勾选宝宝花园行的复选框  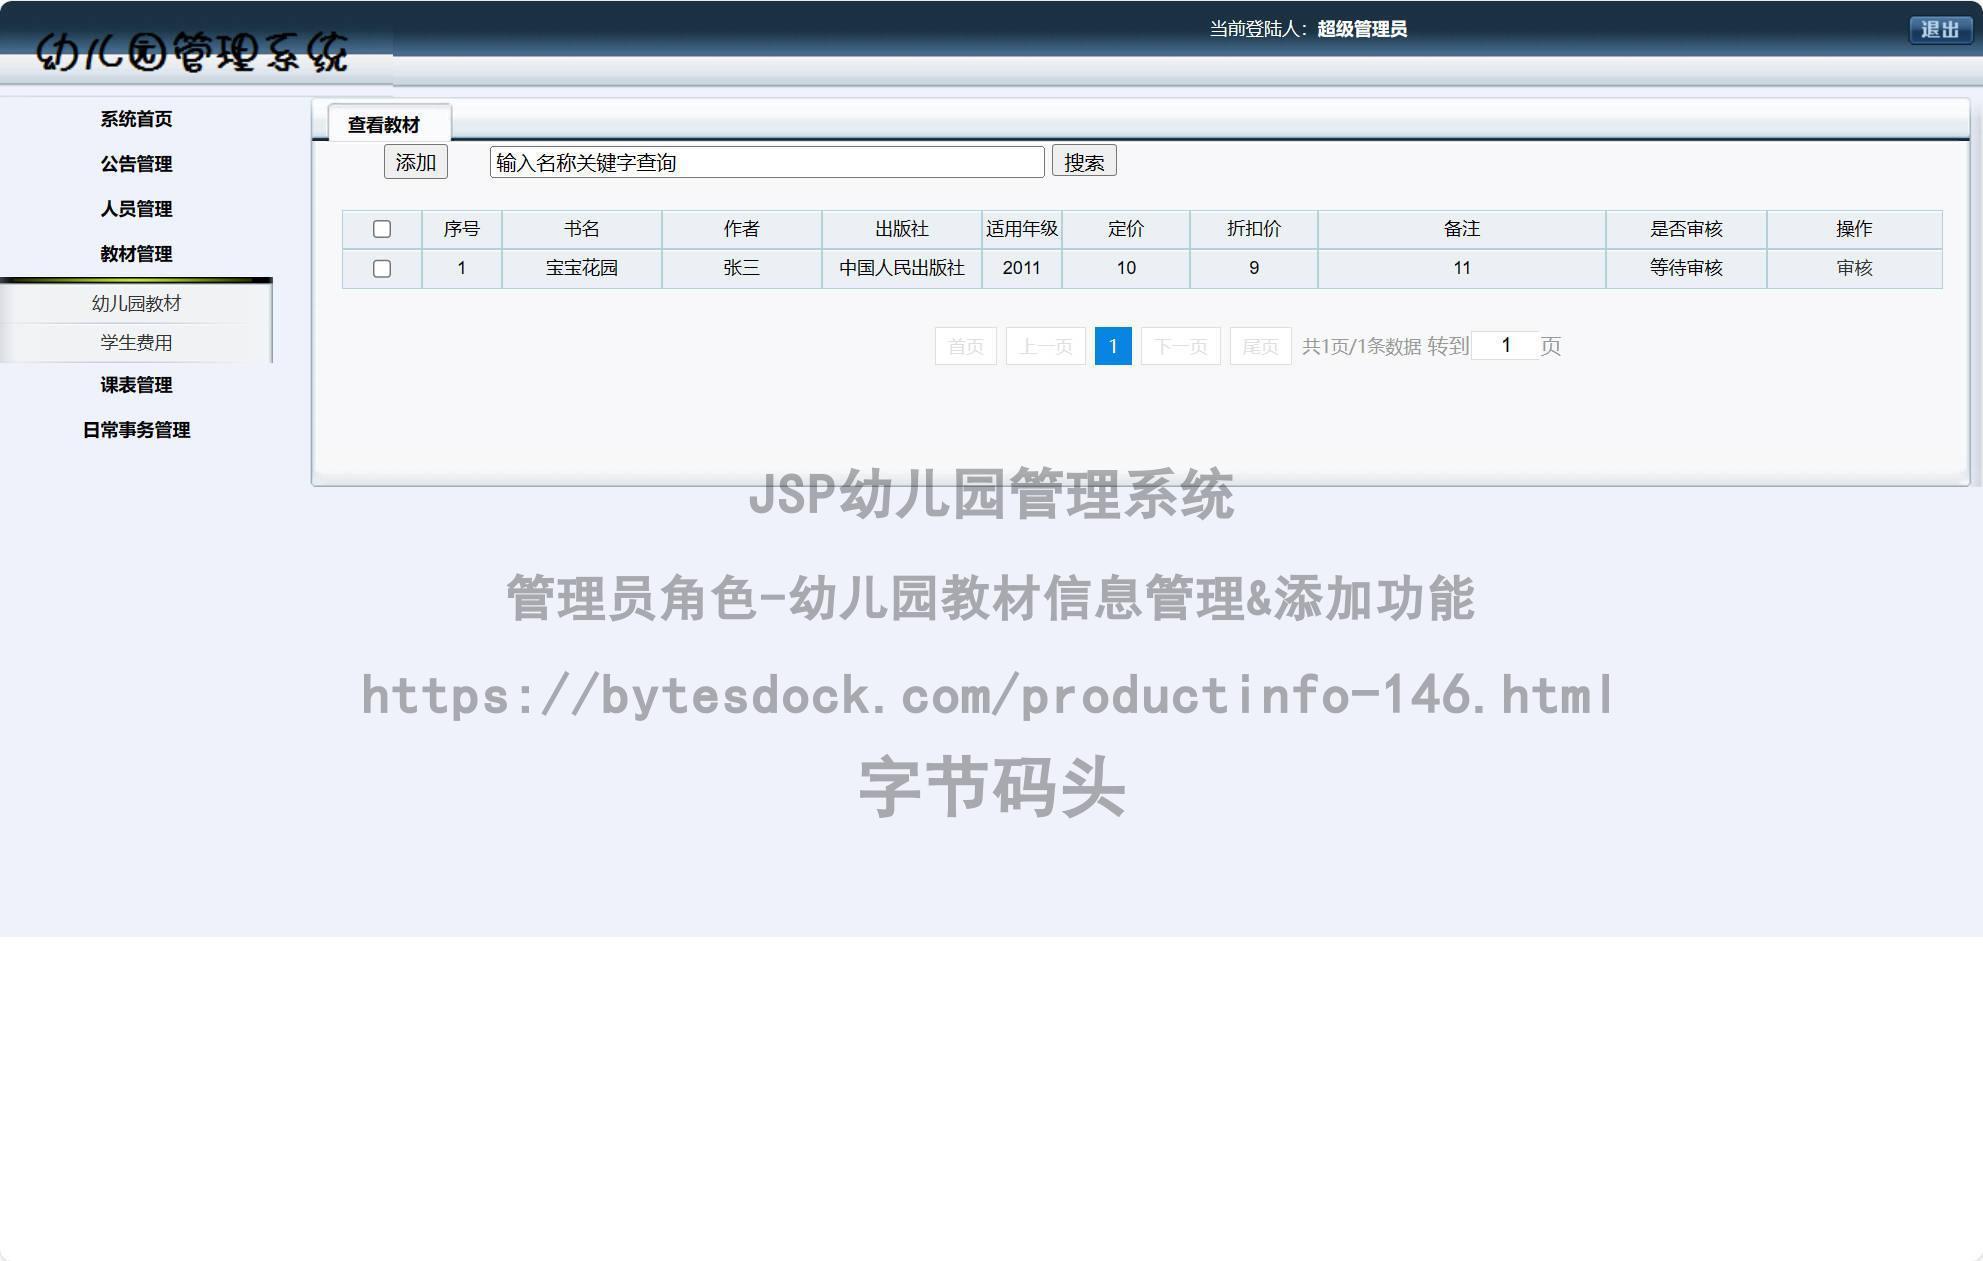tap(382, 268)
